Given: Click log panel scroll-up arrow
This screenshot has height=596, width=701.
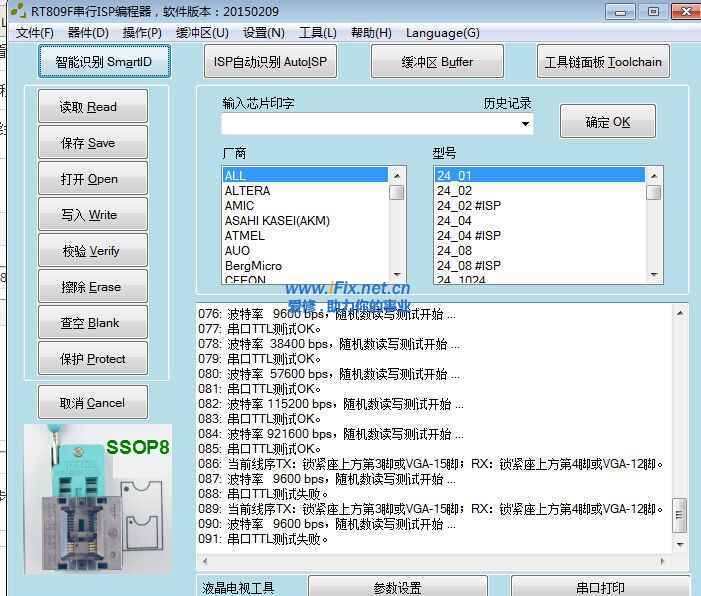Looking at the screenshot, I should pyautogui.click(x=680, y=313).
